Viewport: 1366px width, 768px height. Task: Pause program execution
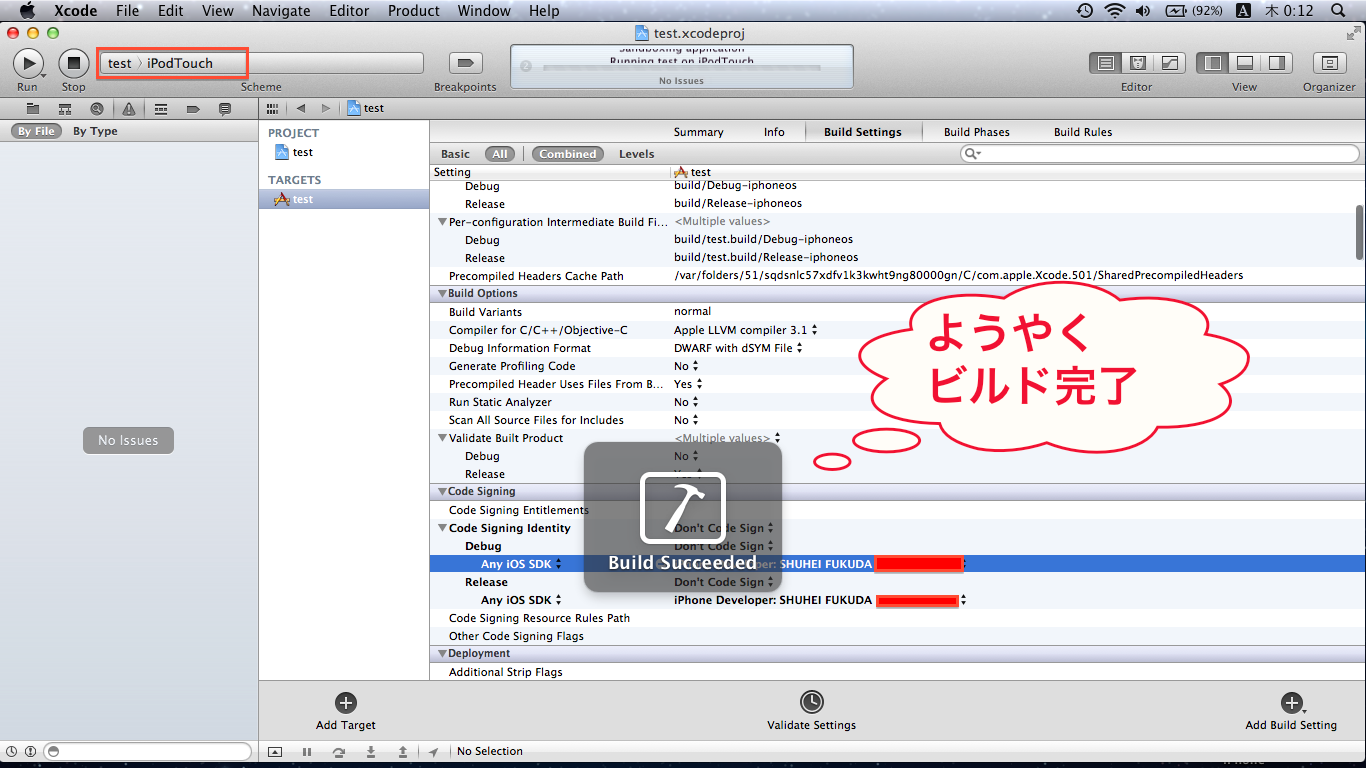[307, 752]
